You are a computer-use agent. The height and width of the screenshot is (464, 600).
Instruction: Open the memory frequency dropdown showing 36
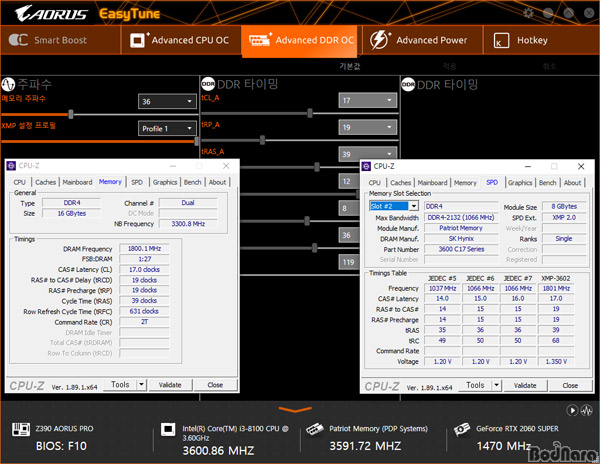coord(167,102)
